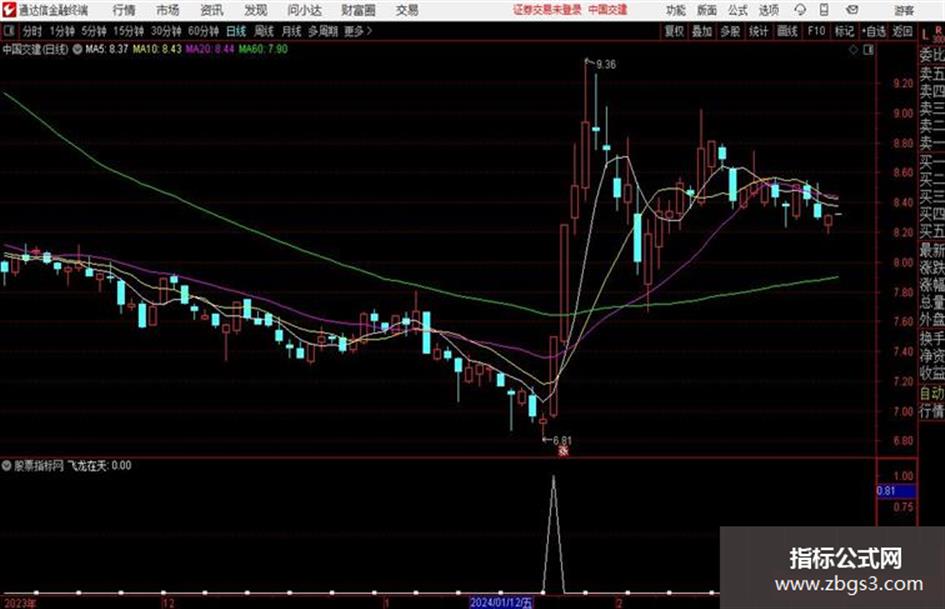Click the MA10: 8.43 indicator label
The width and height of the screenshot is (945, 609).
pyautogui.click(x=157, y=49)
